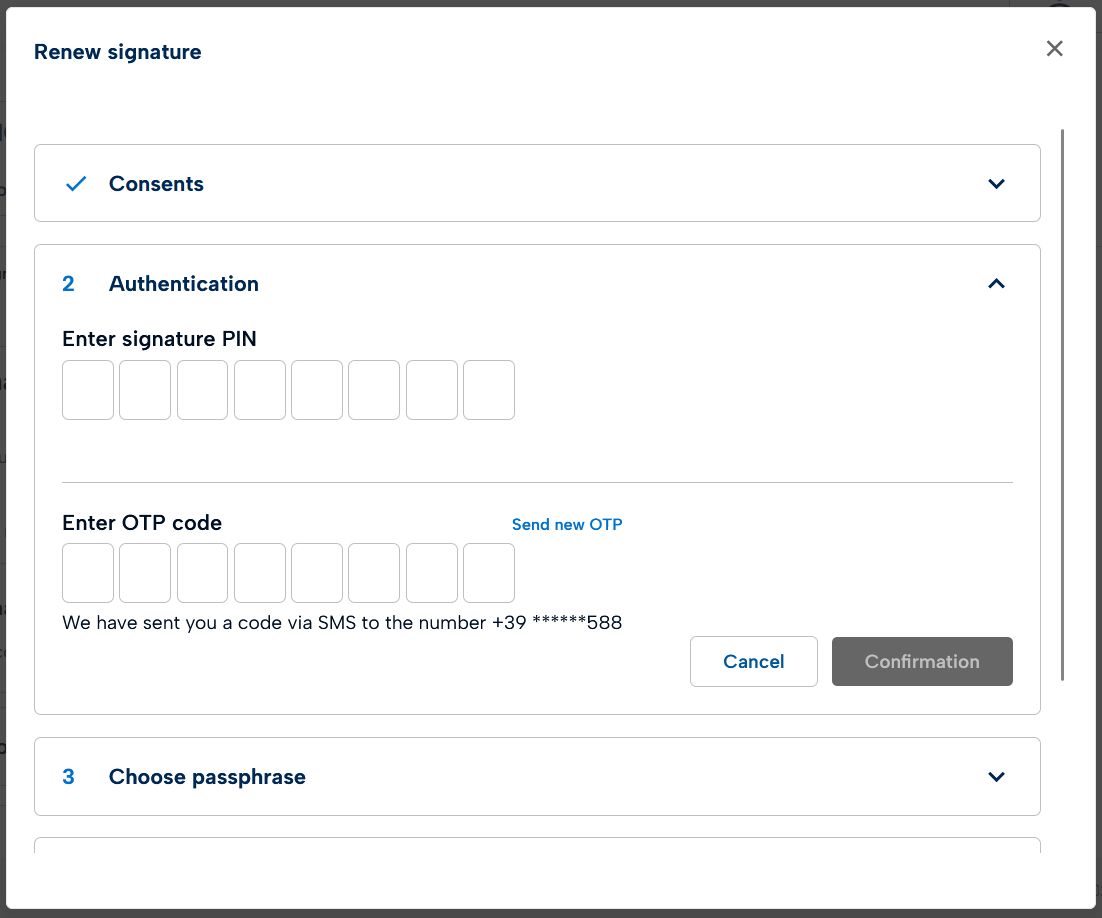This screenshot has width=1102, height=918.
Task: Click the Send new OTP link
Action: 567,524
